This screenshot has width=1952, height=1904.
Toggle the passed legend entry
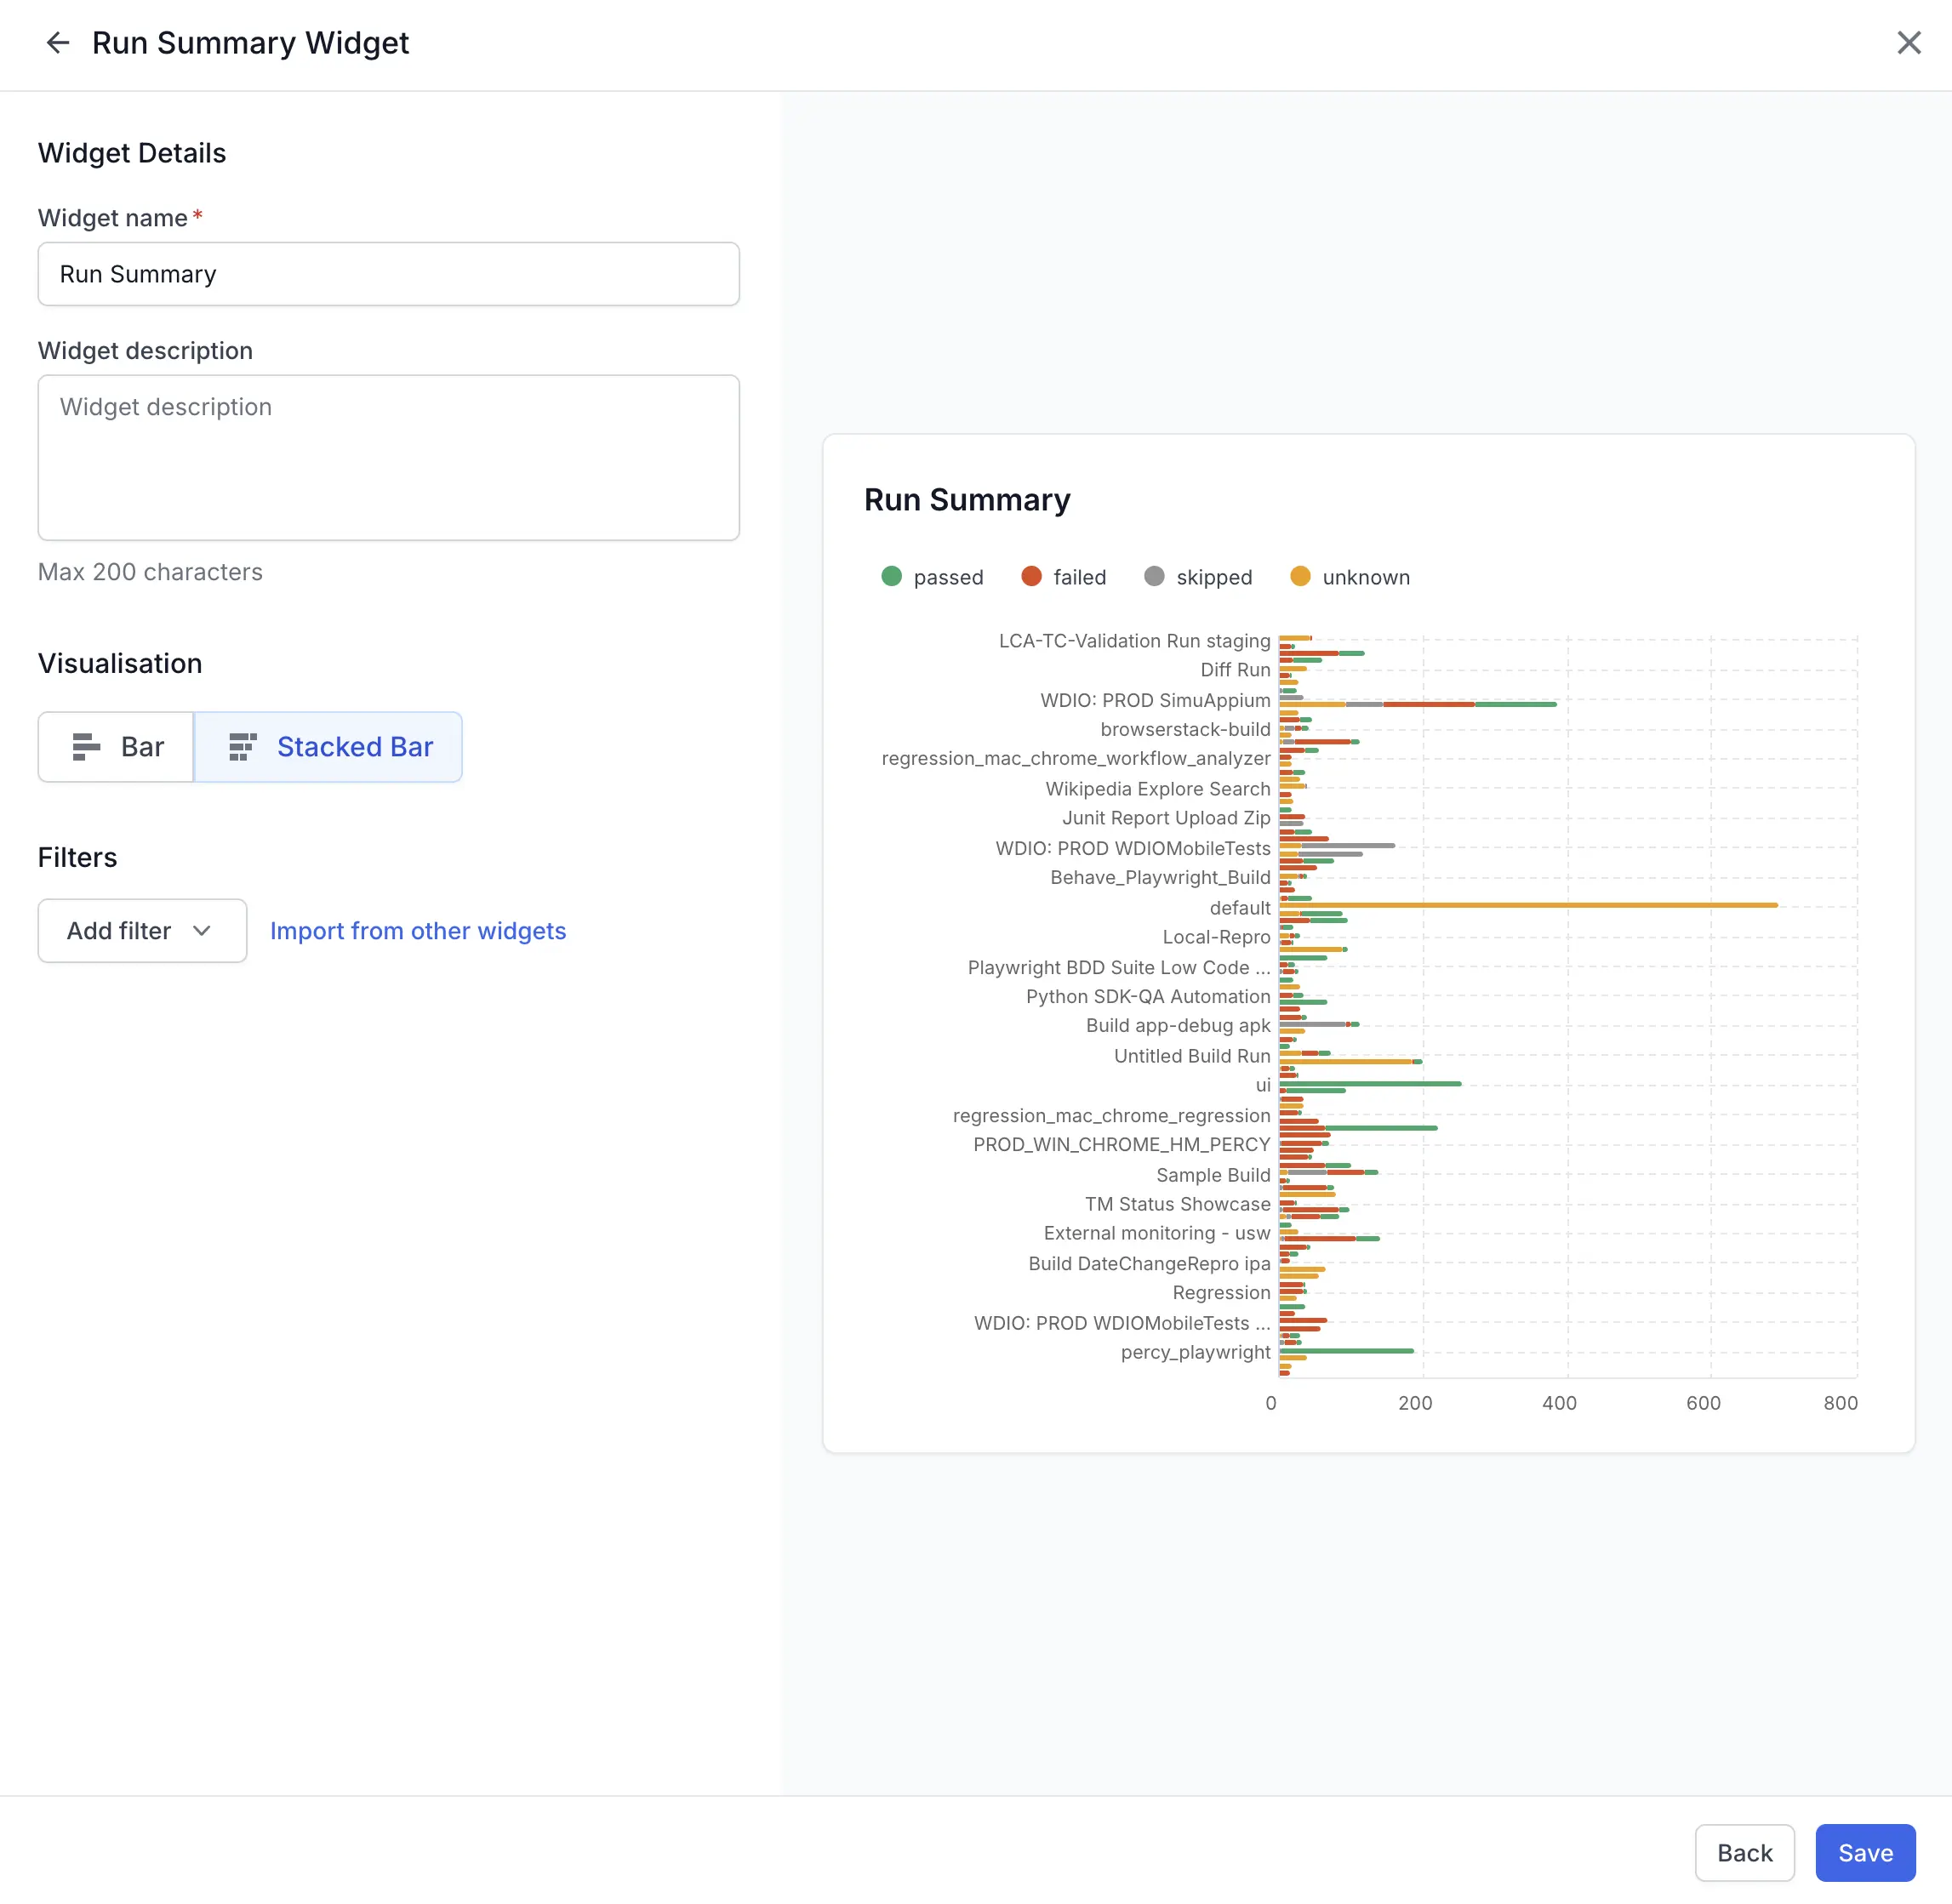(932, 577)
